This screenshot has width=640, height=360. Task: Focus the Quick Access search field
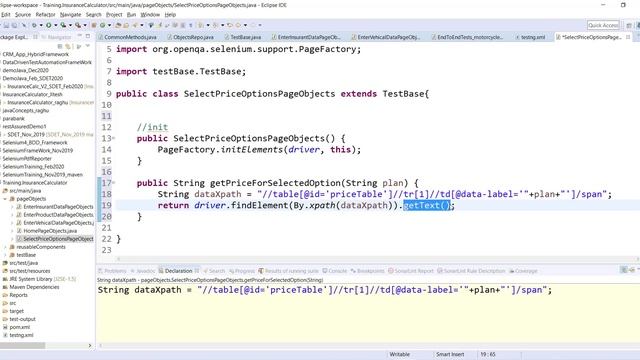(x=603, y=25)
